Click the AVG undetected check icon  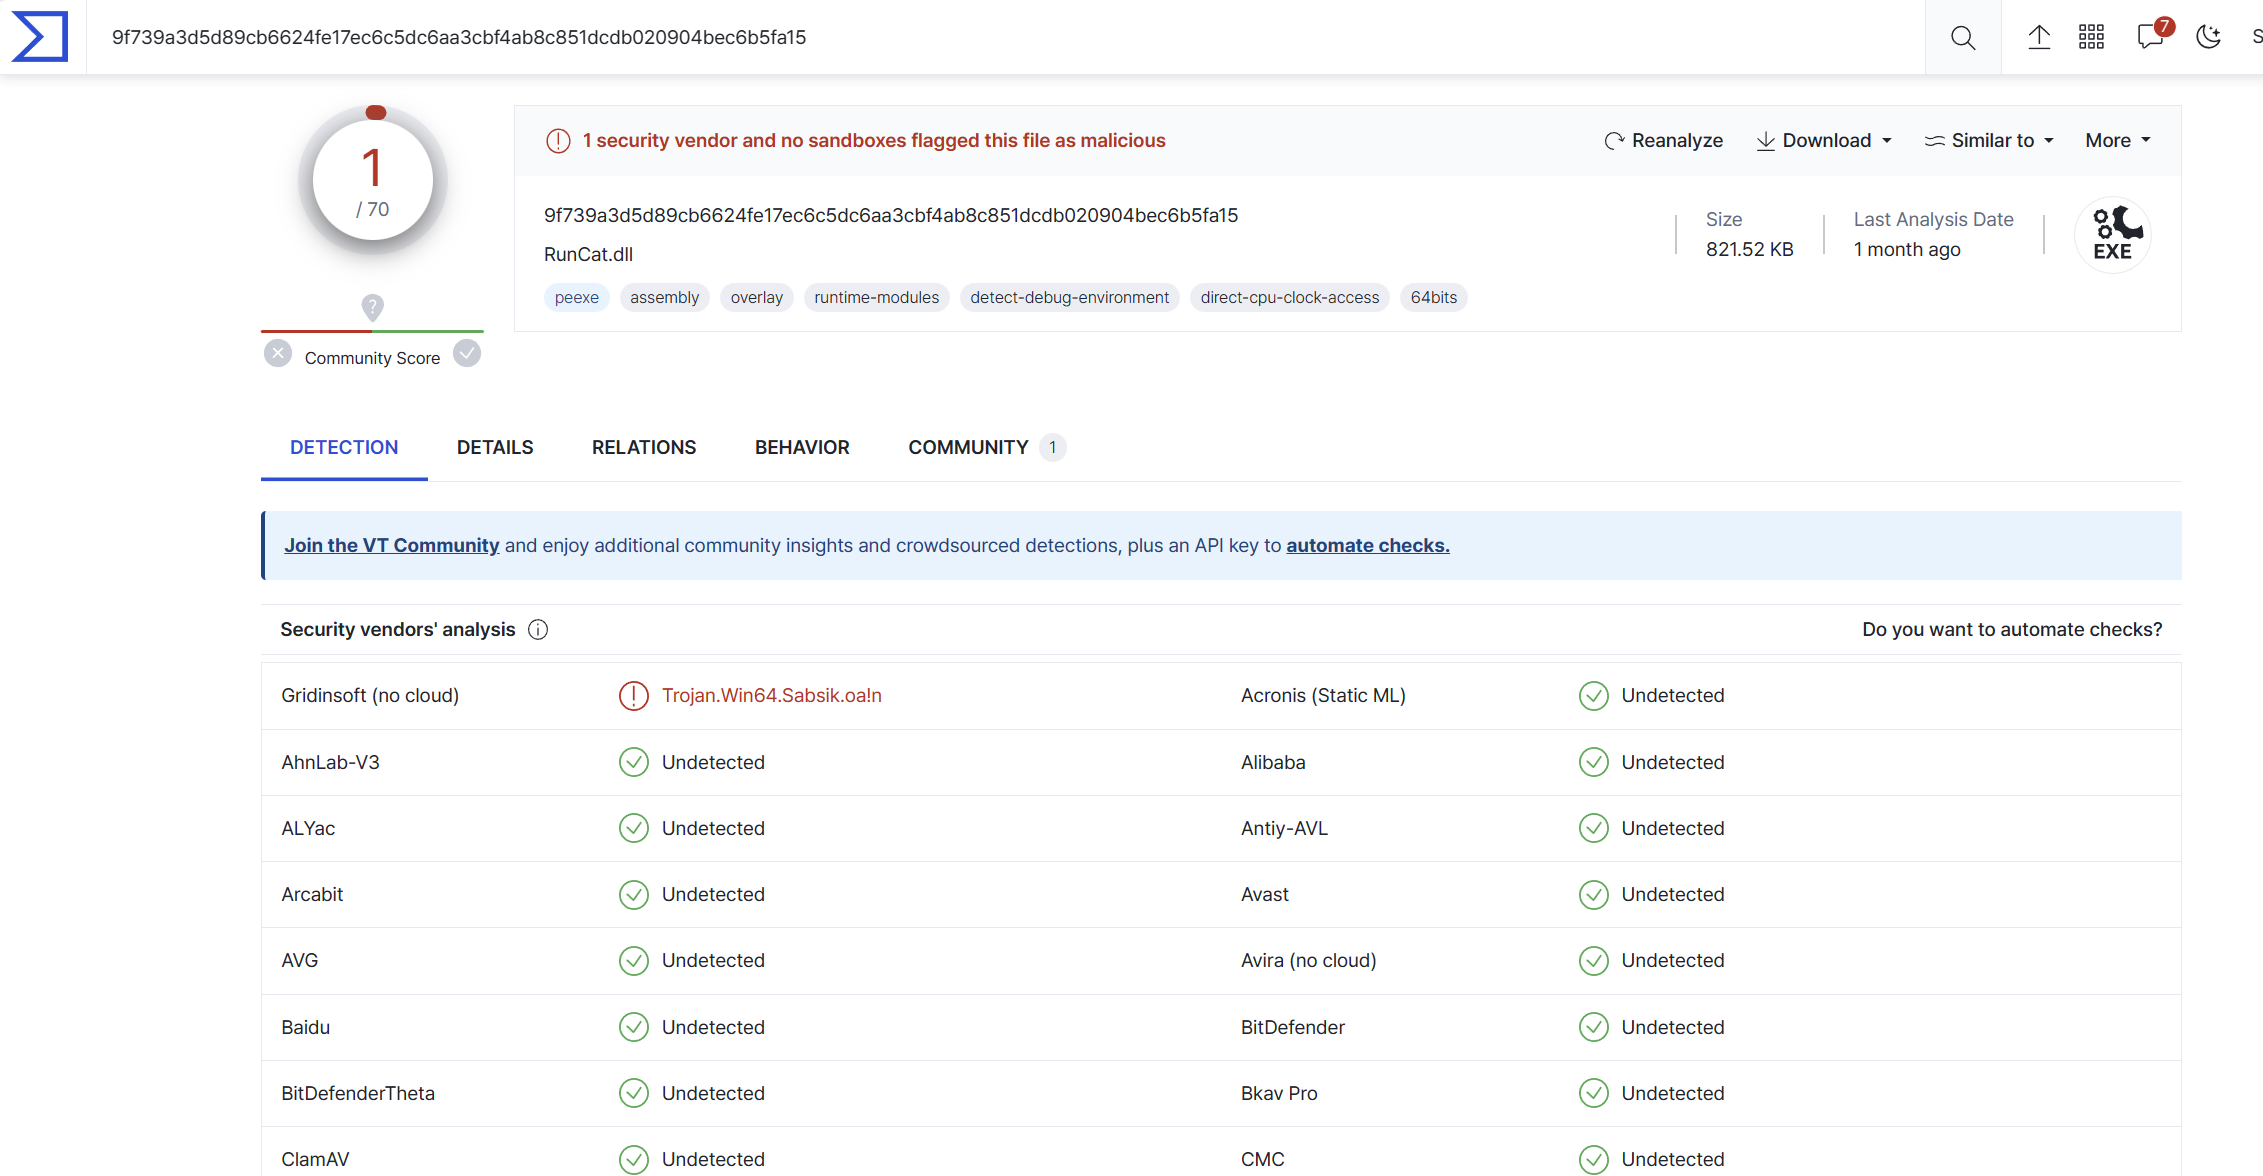pos(634,960)
